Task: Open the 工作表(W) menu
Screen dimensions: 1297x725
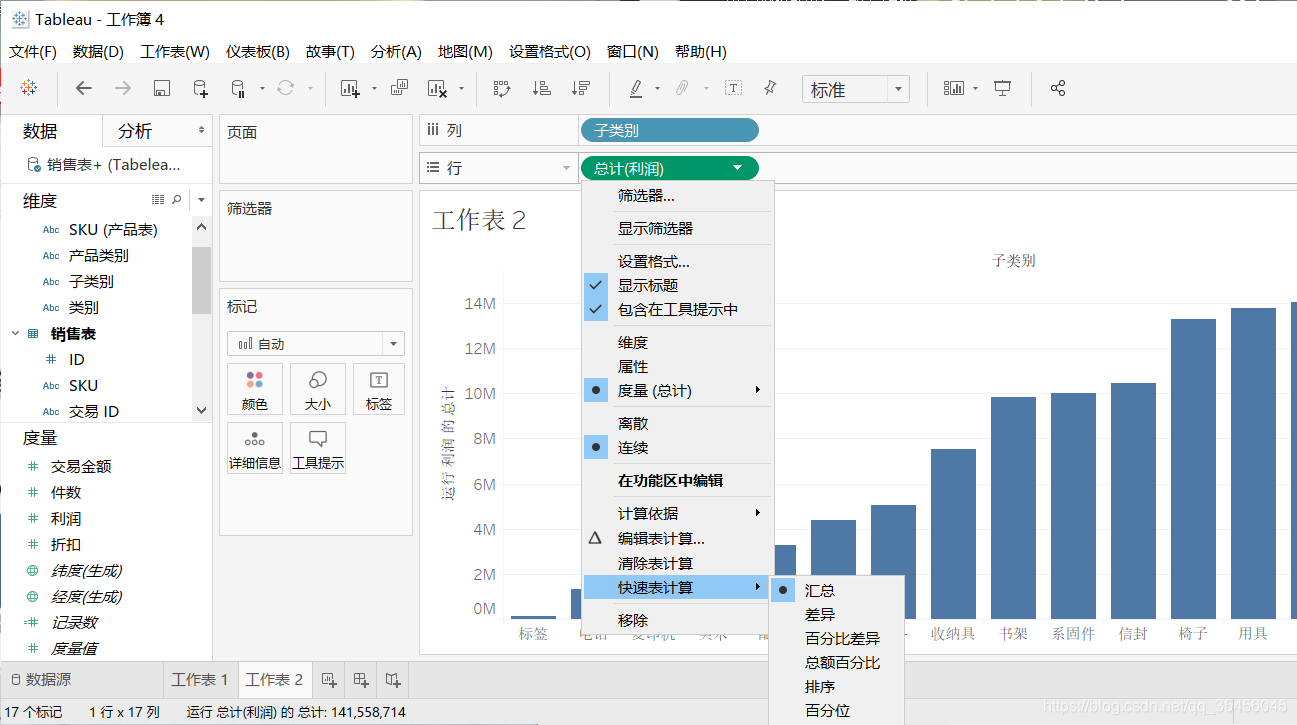Action: 175,52
